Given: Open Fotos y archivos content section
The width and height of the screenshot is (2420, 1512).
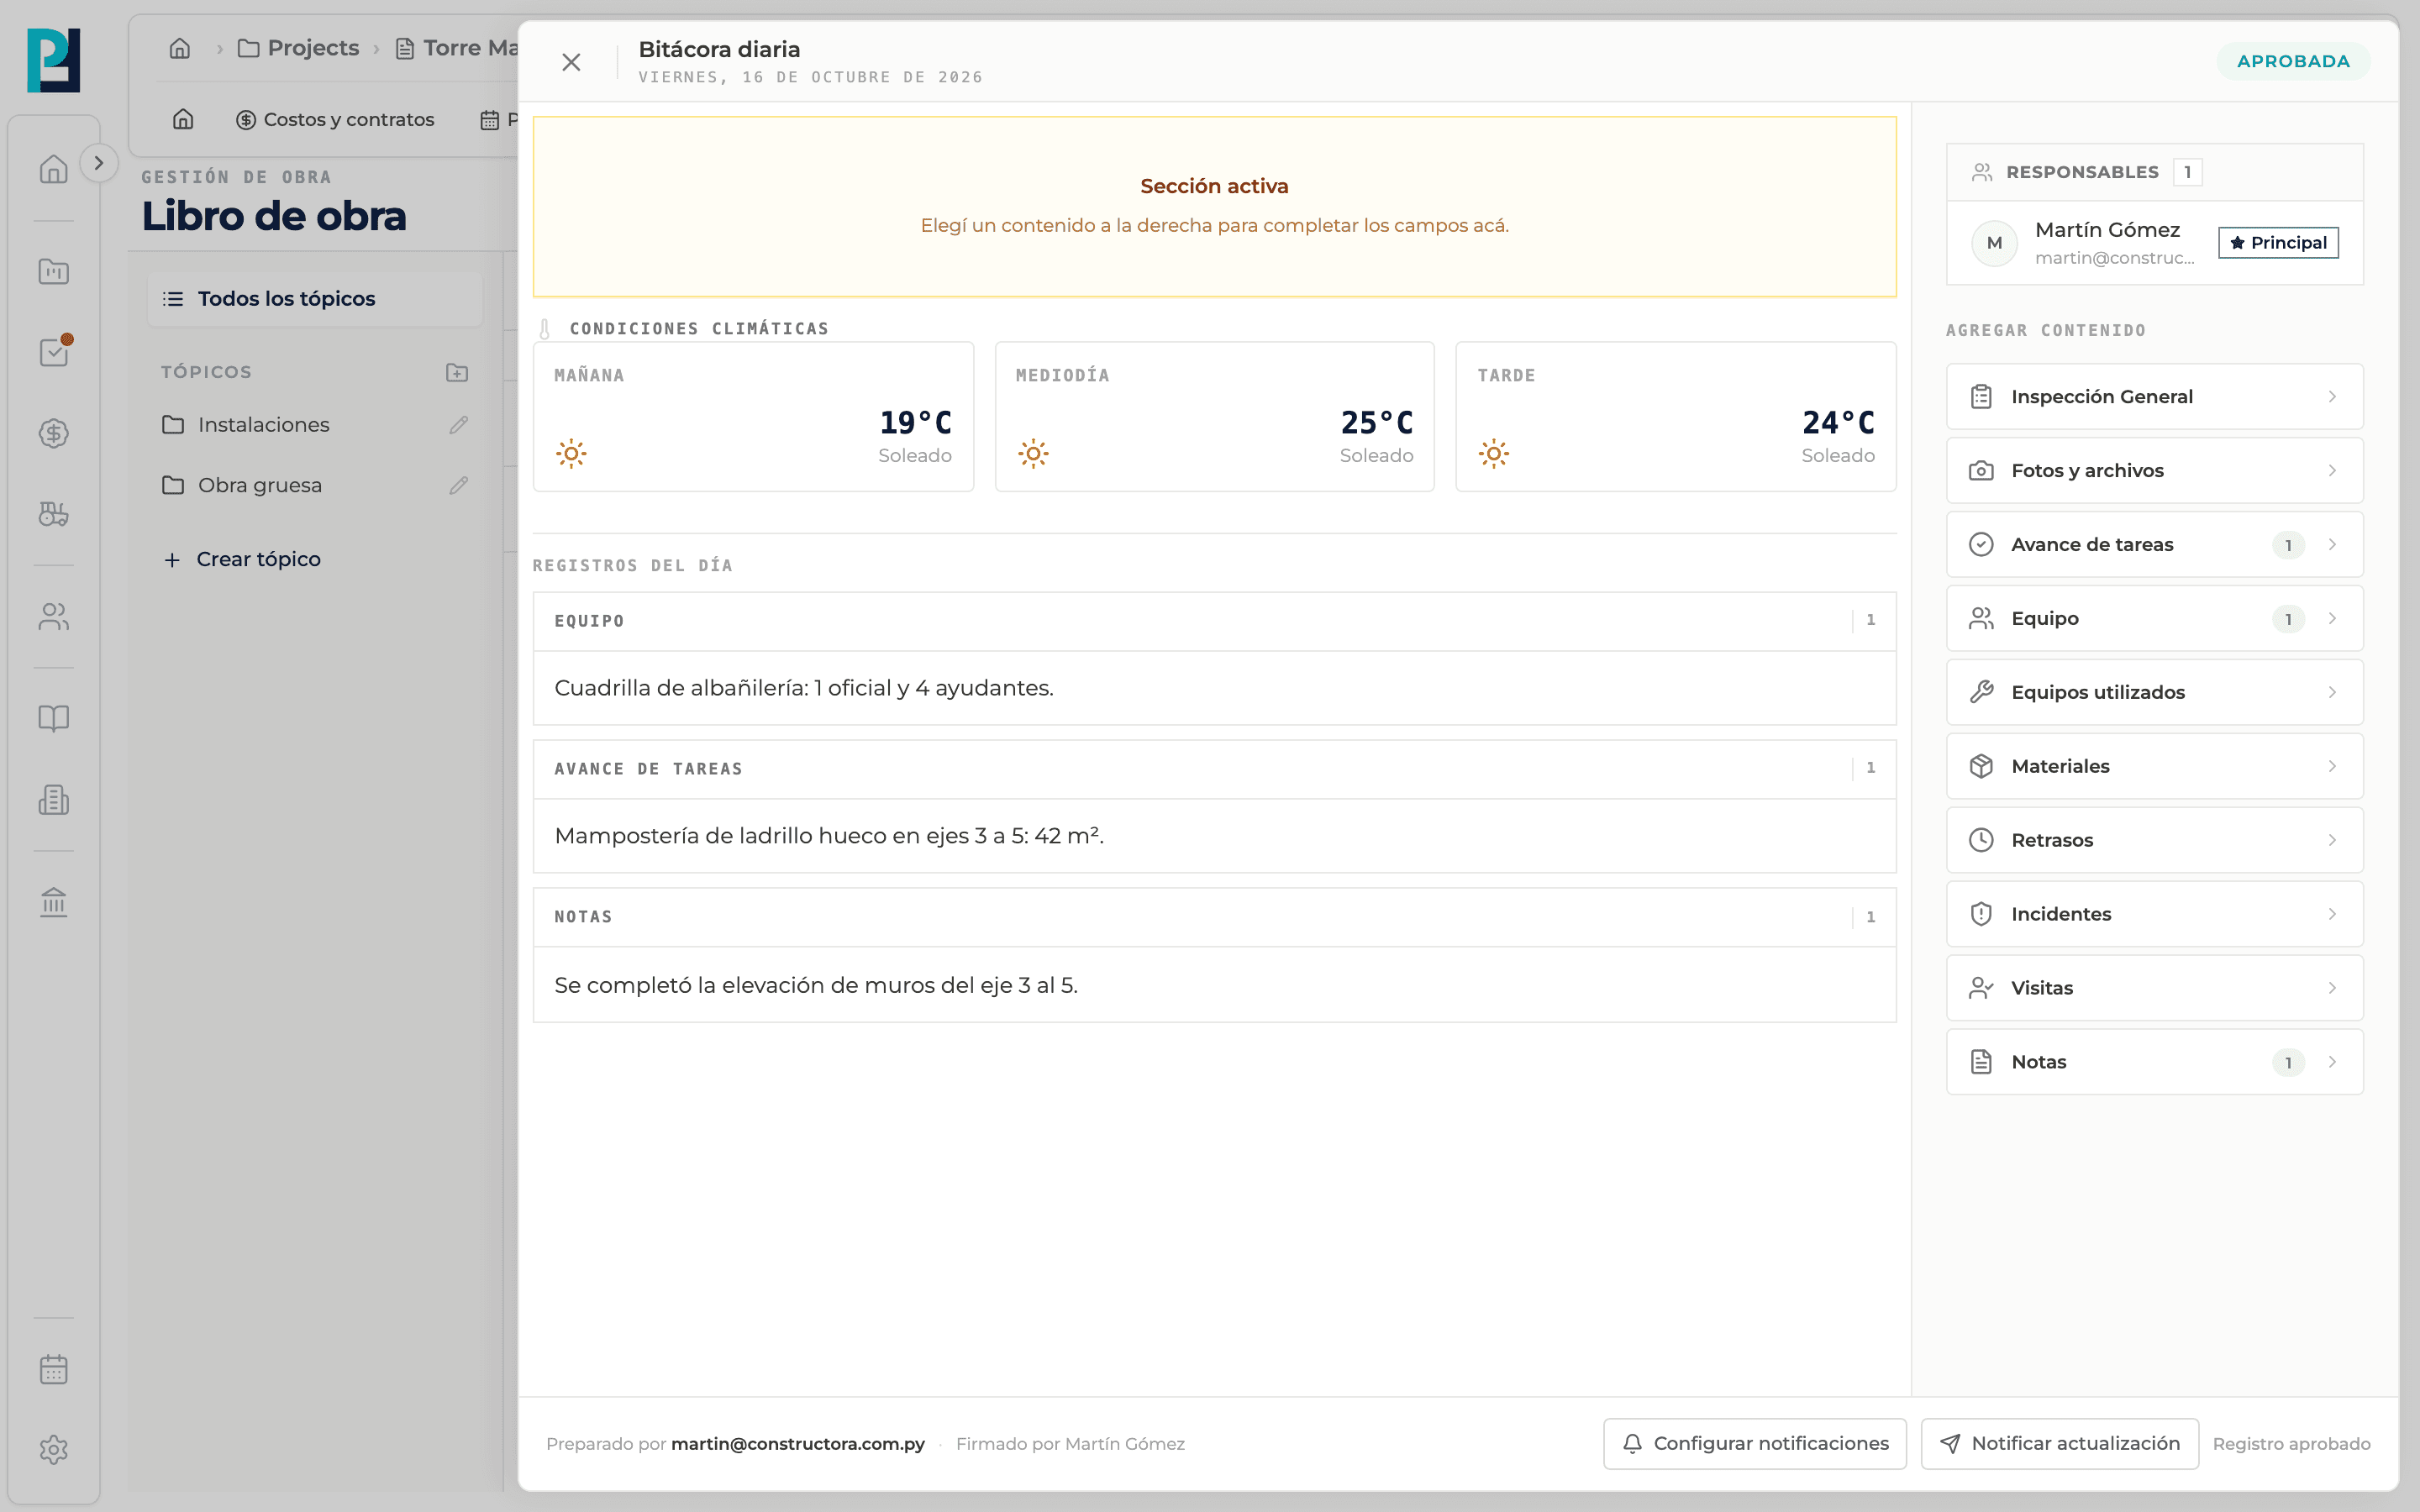Looking at the screenshot, I should [x=2154, y=471].
